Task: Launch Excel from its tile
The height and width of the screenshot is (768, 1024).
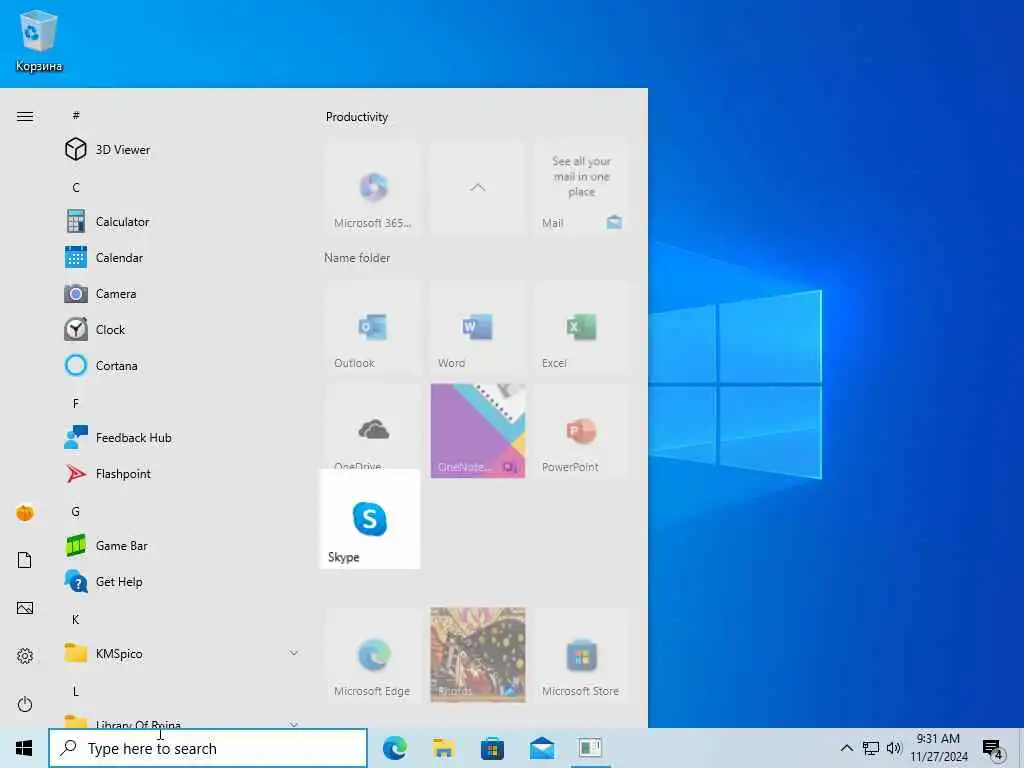Action: pos(581,328)
